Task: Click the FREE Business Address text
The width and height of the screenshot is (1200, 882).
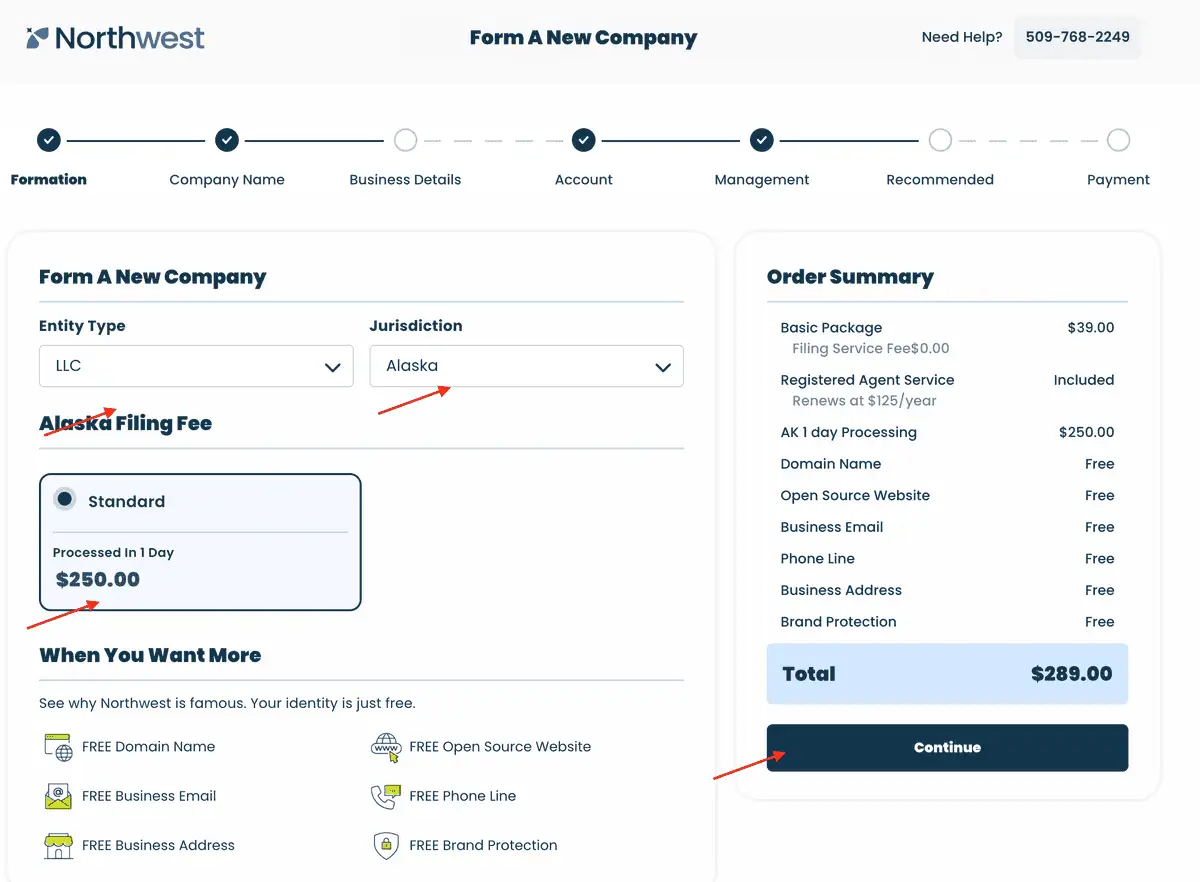Action: tap(158, 845)
